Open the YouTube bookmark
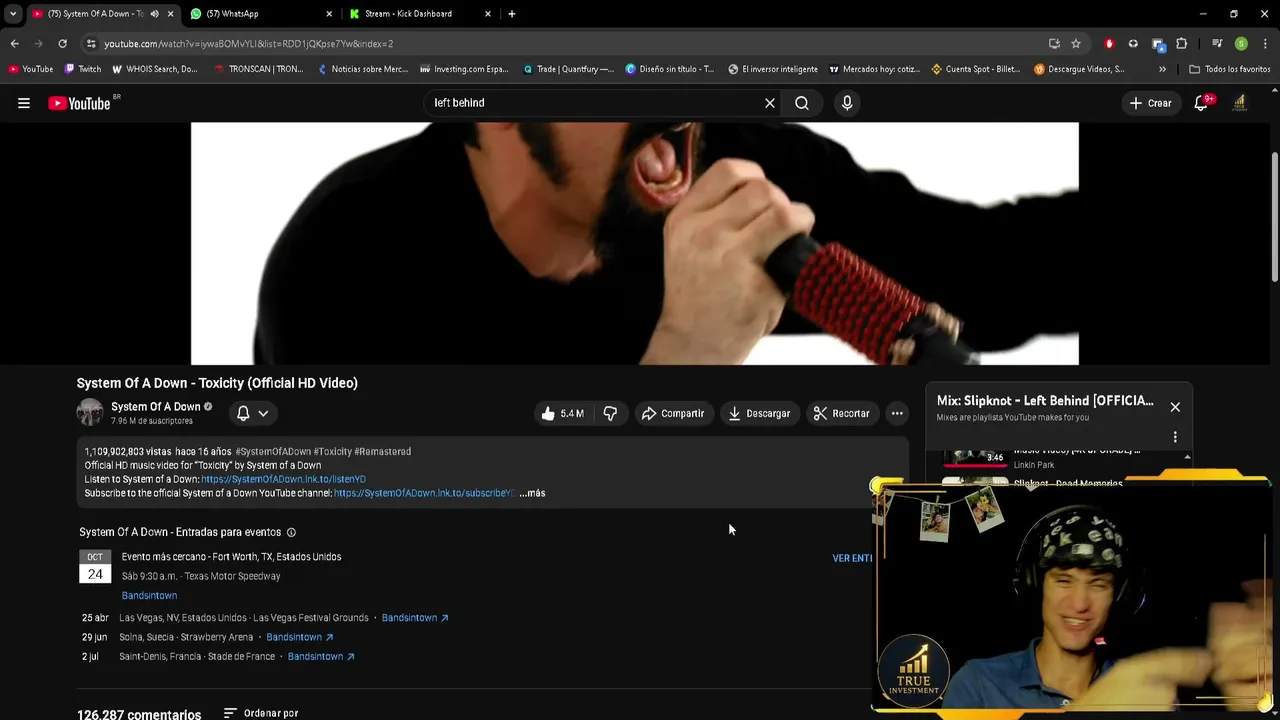The image size is (1280, 720). point(30,69)
